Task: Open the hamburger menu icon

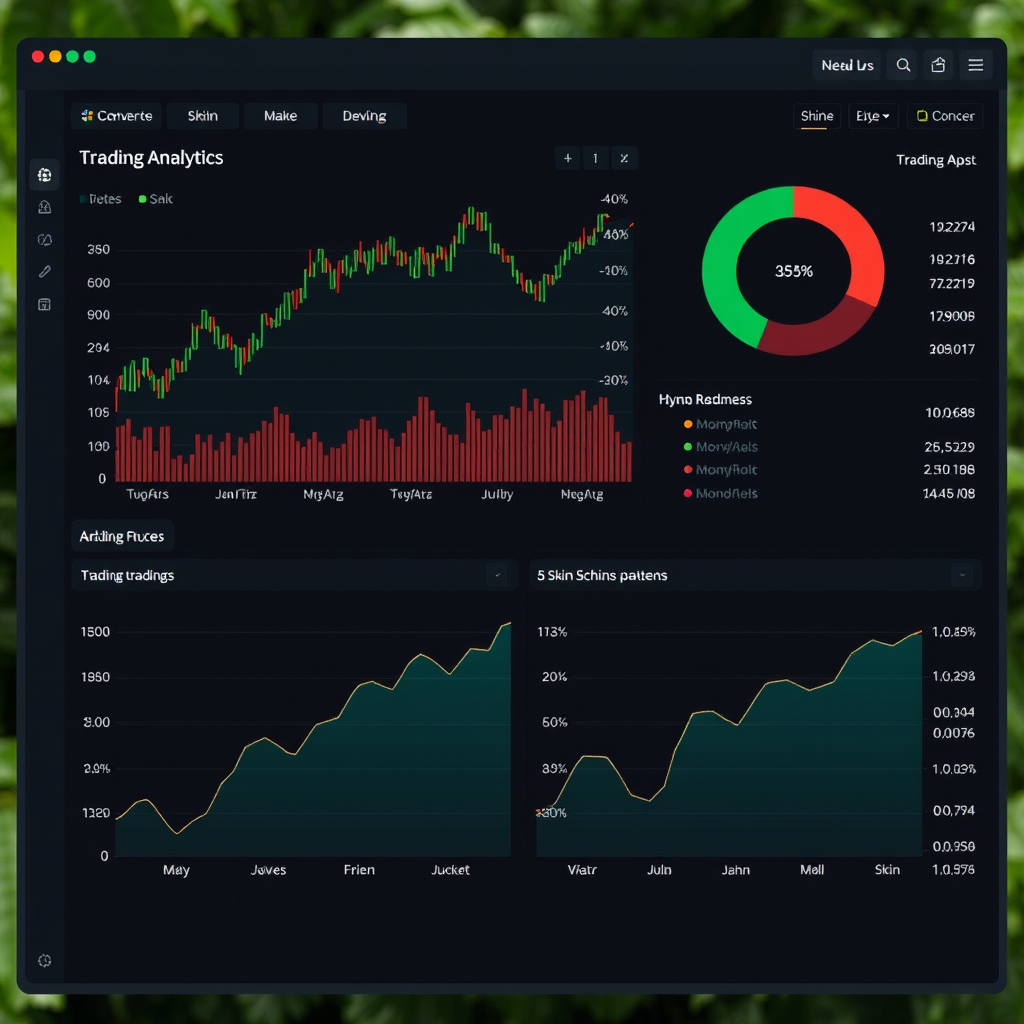Action: click(x=976, y=65)
